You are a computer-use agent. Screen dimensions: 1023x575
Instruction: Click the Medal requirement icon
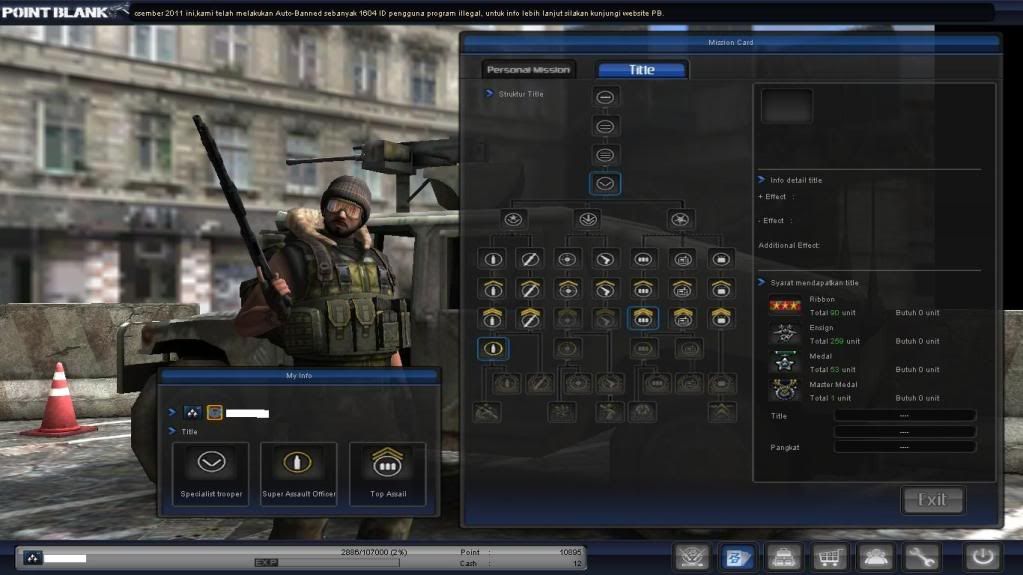tap(784, 362)
